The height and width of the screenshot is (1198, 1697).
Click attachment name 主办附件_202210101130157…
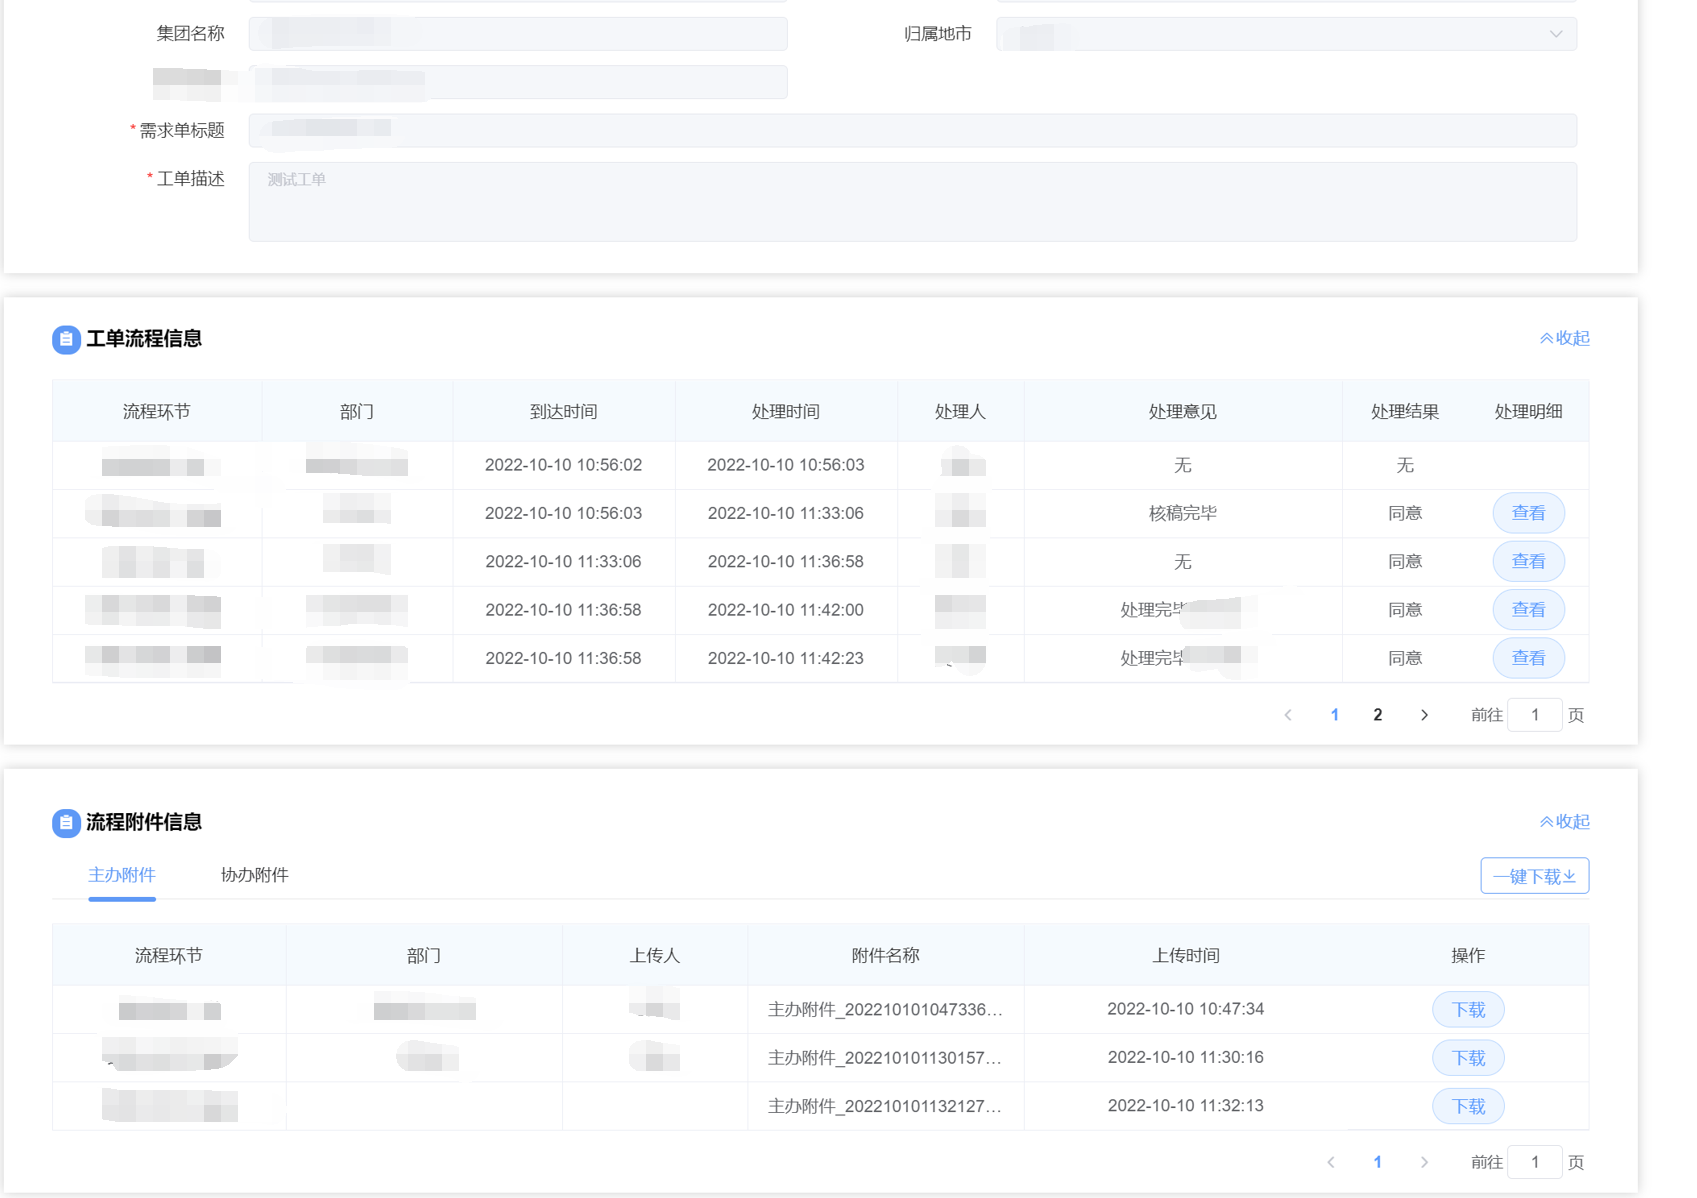(x=885, y=1057)
